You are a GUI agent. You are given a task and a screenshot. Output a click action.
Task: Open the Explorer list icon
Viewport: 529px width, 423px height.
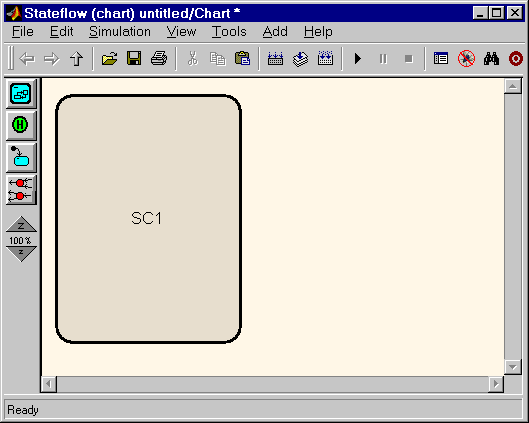[x=441, y=59]
